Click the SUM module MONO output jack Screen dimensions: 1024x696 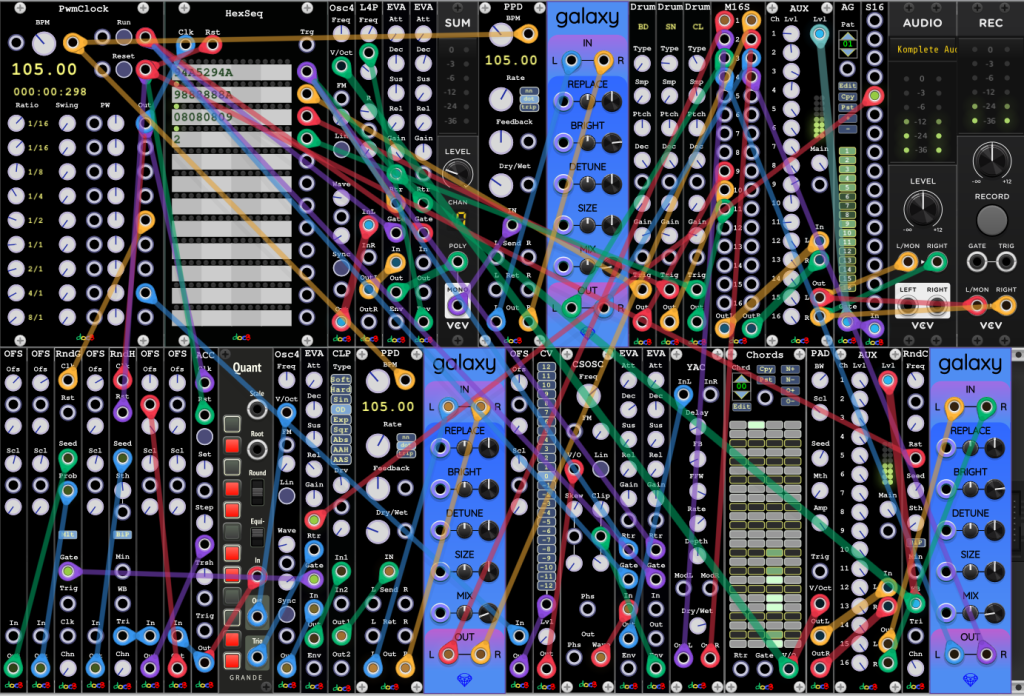[457, 304]
